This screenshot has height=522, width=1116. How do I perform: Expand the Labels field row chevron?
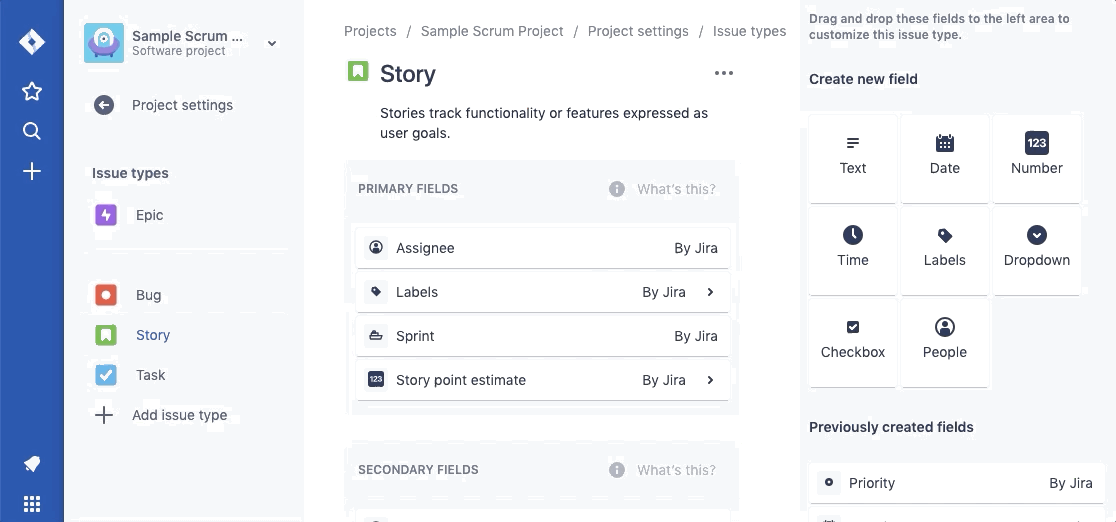pos(710,292)
